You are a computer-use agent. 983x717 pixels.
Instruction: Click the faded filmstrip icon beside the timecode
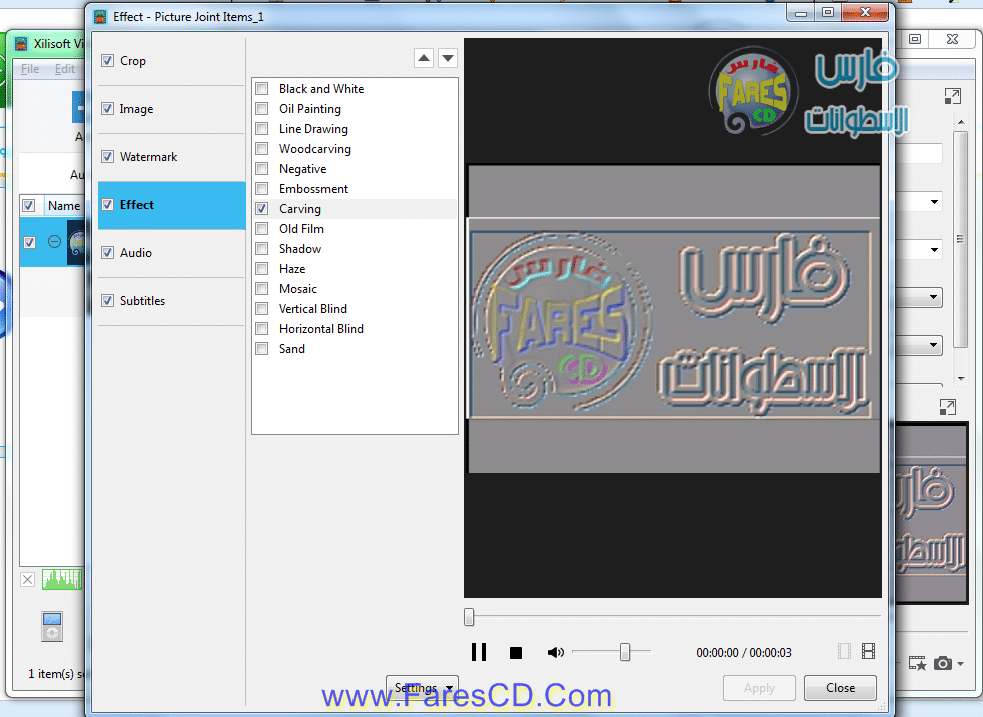point(844,652)
